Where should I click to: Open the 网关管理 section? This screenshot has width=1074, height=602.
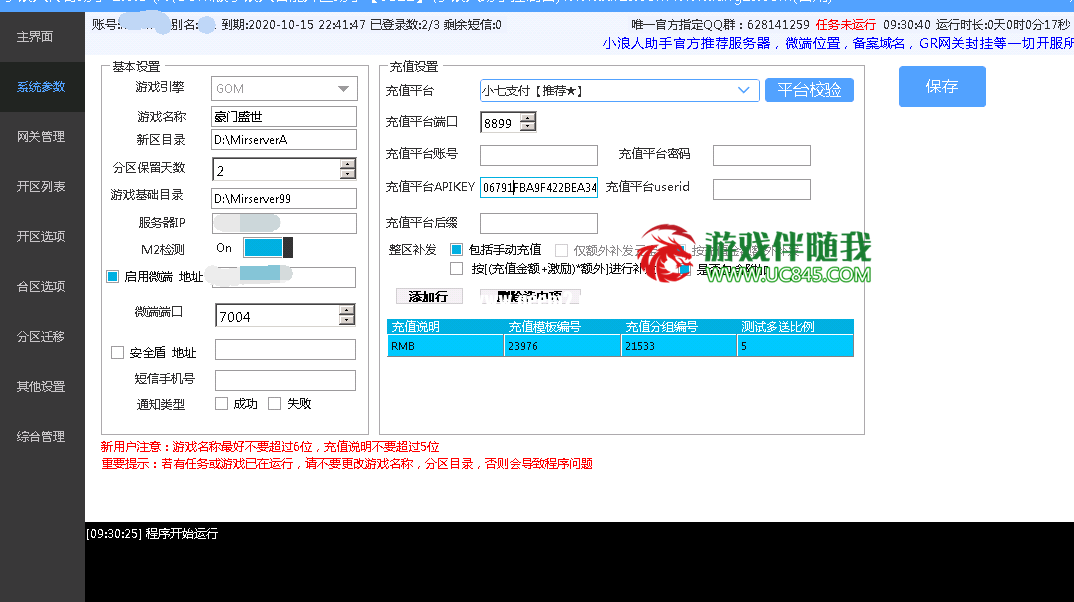coord(41,137)
